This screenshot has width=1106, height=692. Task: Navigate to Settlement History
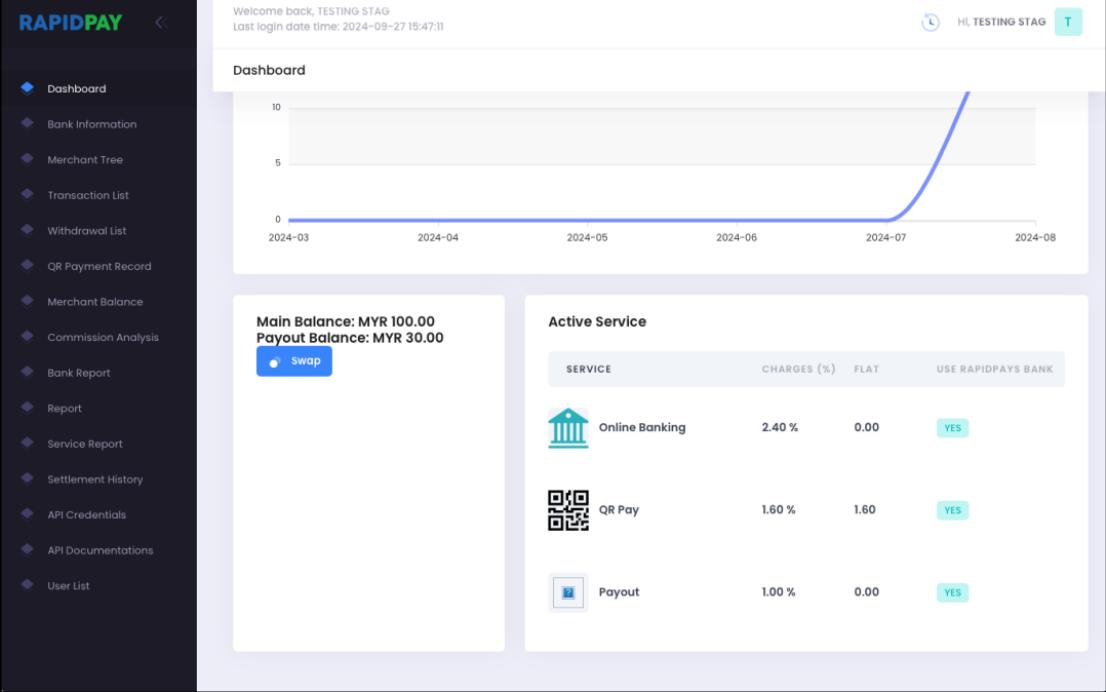[95, 479]
